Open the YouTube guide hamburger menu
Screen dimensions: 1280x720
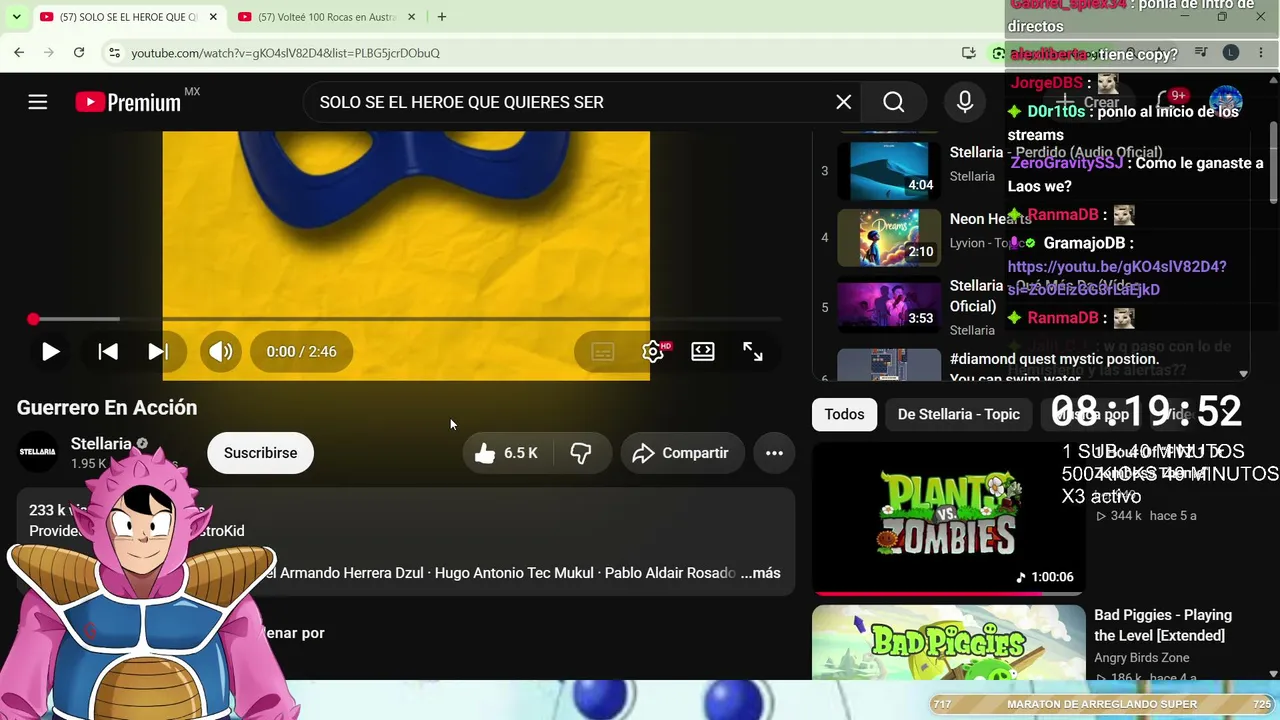coord(38,102)
